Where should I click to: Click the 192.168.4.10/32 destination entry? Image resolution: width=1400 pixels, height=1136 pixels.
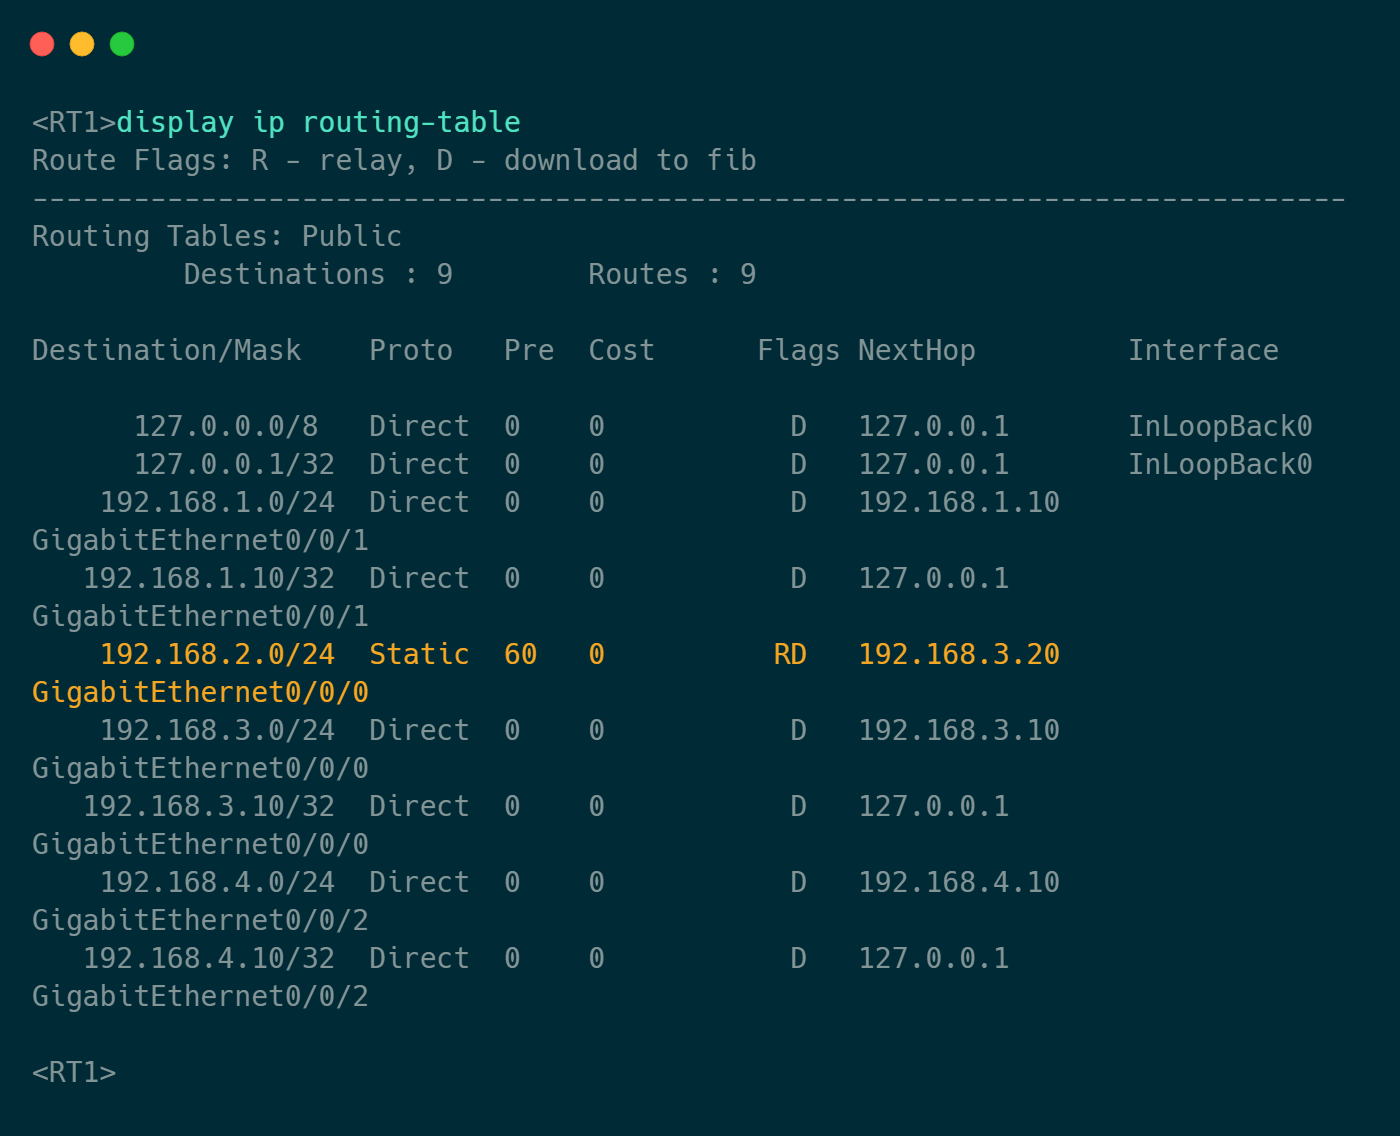coord(208,958)
